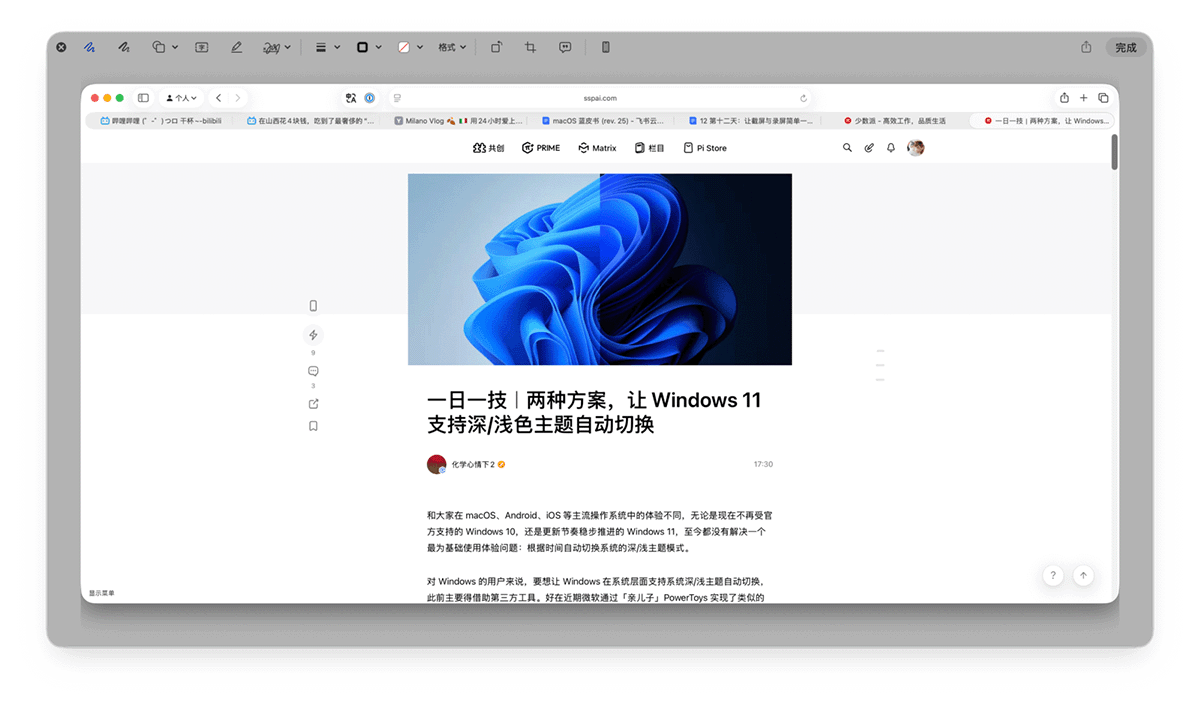Image resolution: width=1200 pixels, height=709 pixels.
Task: Toggle the article bookmark icon
Action: [313, 426]
